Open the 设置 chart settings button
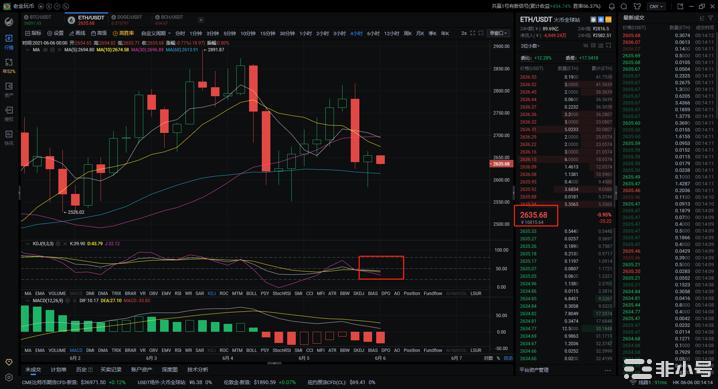Viewport: 718px width, 389px height. (x=55, y=33)
